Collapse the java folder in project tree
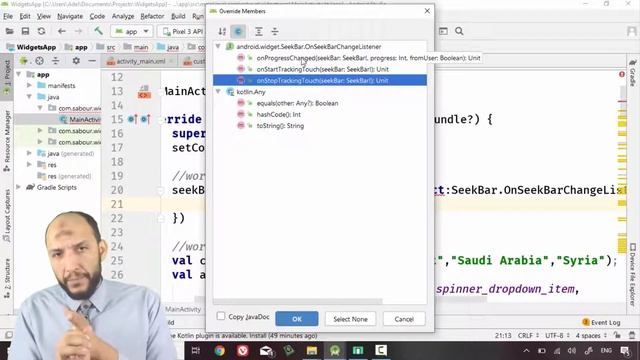Viewport: 640px width, 360px height. pyautogui.click(x=29, y=97)
